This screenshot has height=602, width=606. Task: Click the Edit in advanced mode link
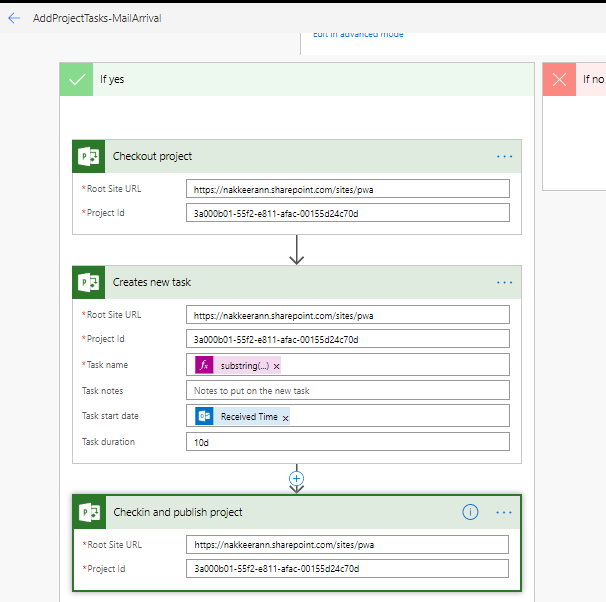(x=358, y=34)
